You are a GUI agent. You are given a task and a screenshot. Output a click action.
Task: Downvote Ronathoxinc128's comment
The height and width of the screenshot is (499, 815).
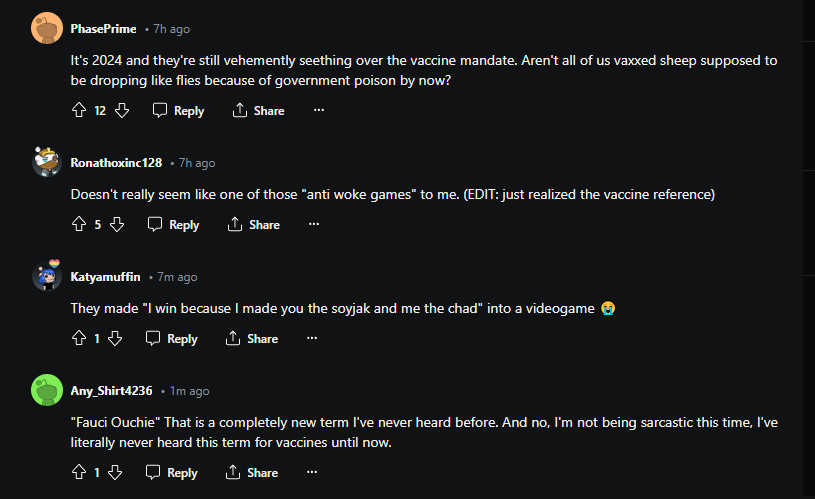tap(117, 225)
